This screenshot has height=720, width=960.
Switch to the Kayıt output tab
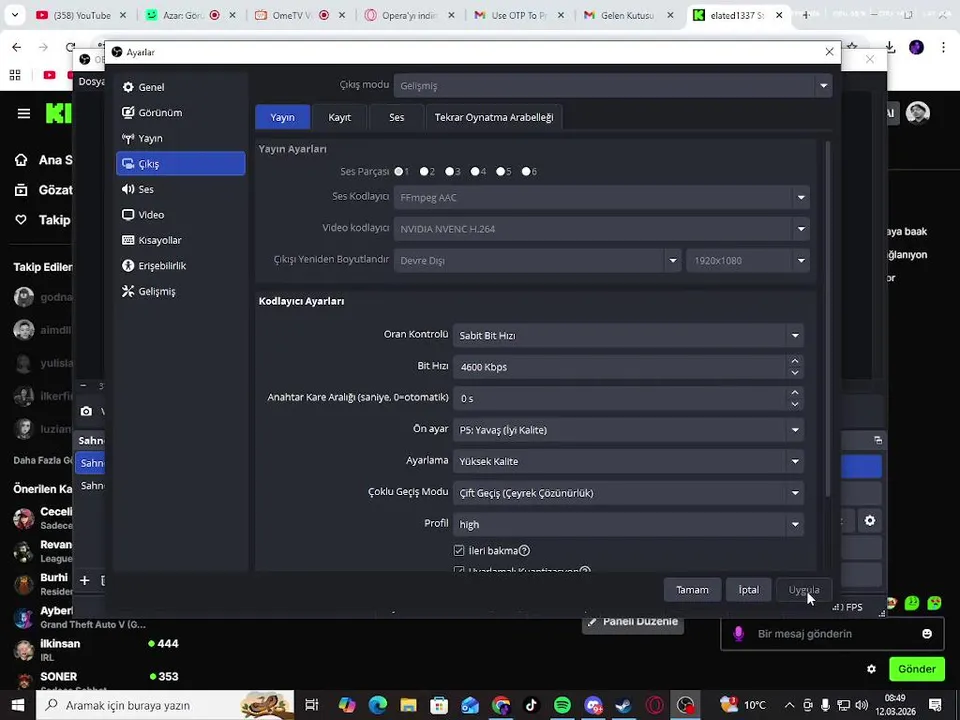pyautogui.click(x=339, y=117)
